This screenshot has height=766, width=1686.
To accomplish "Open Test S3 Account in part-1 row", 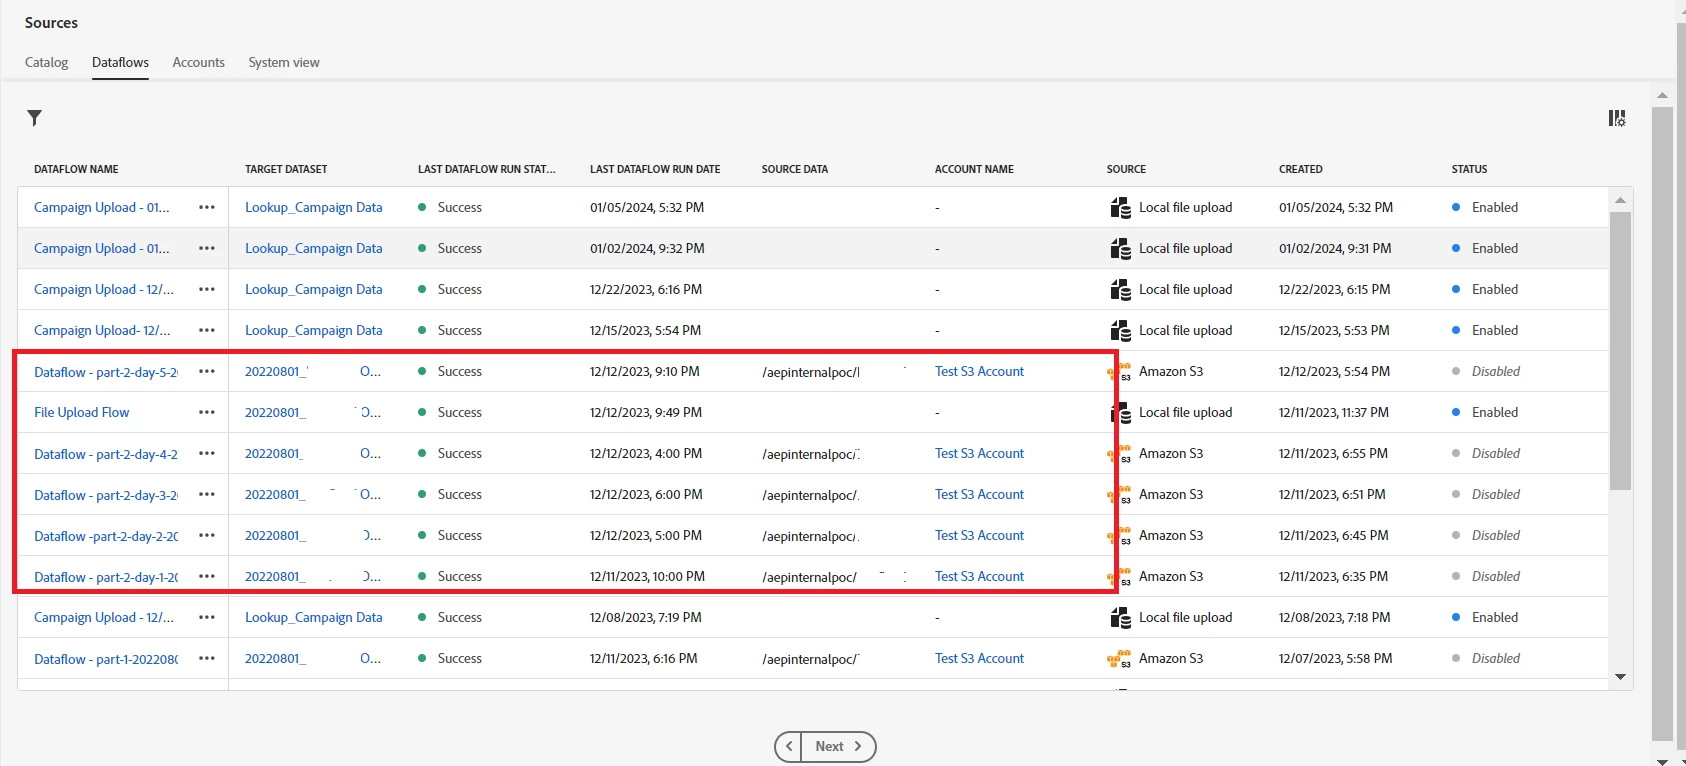I will (x=979, y=658).
